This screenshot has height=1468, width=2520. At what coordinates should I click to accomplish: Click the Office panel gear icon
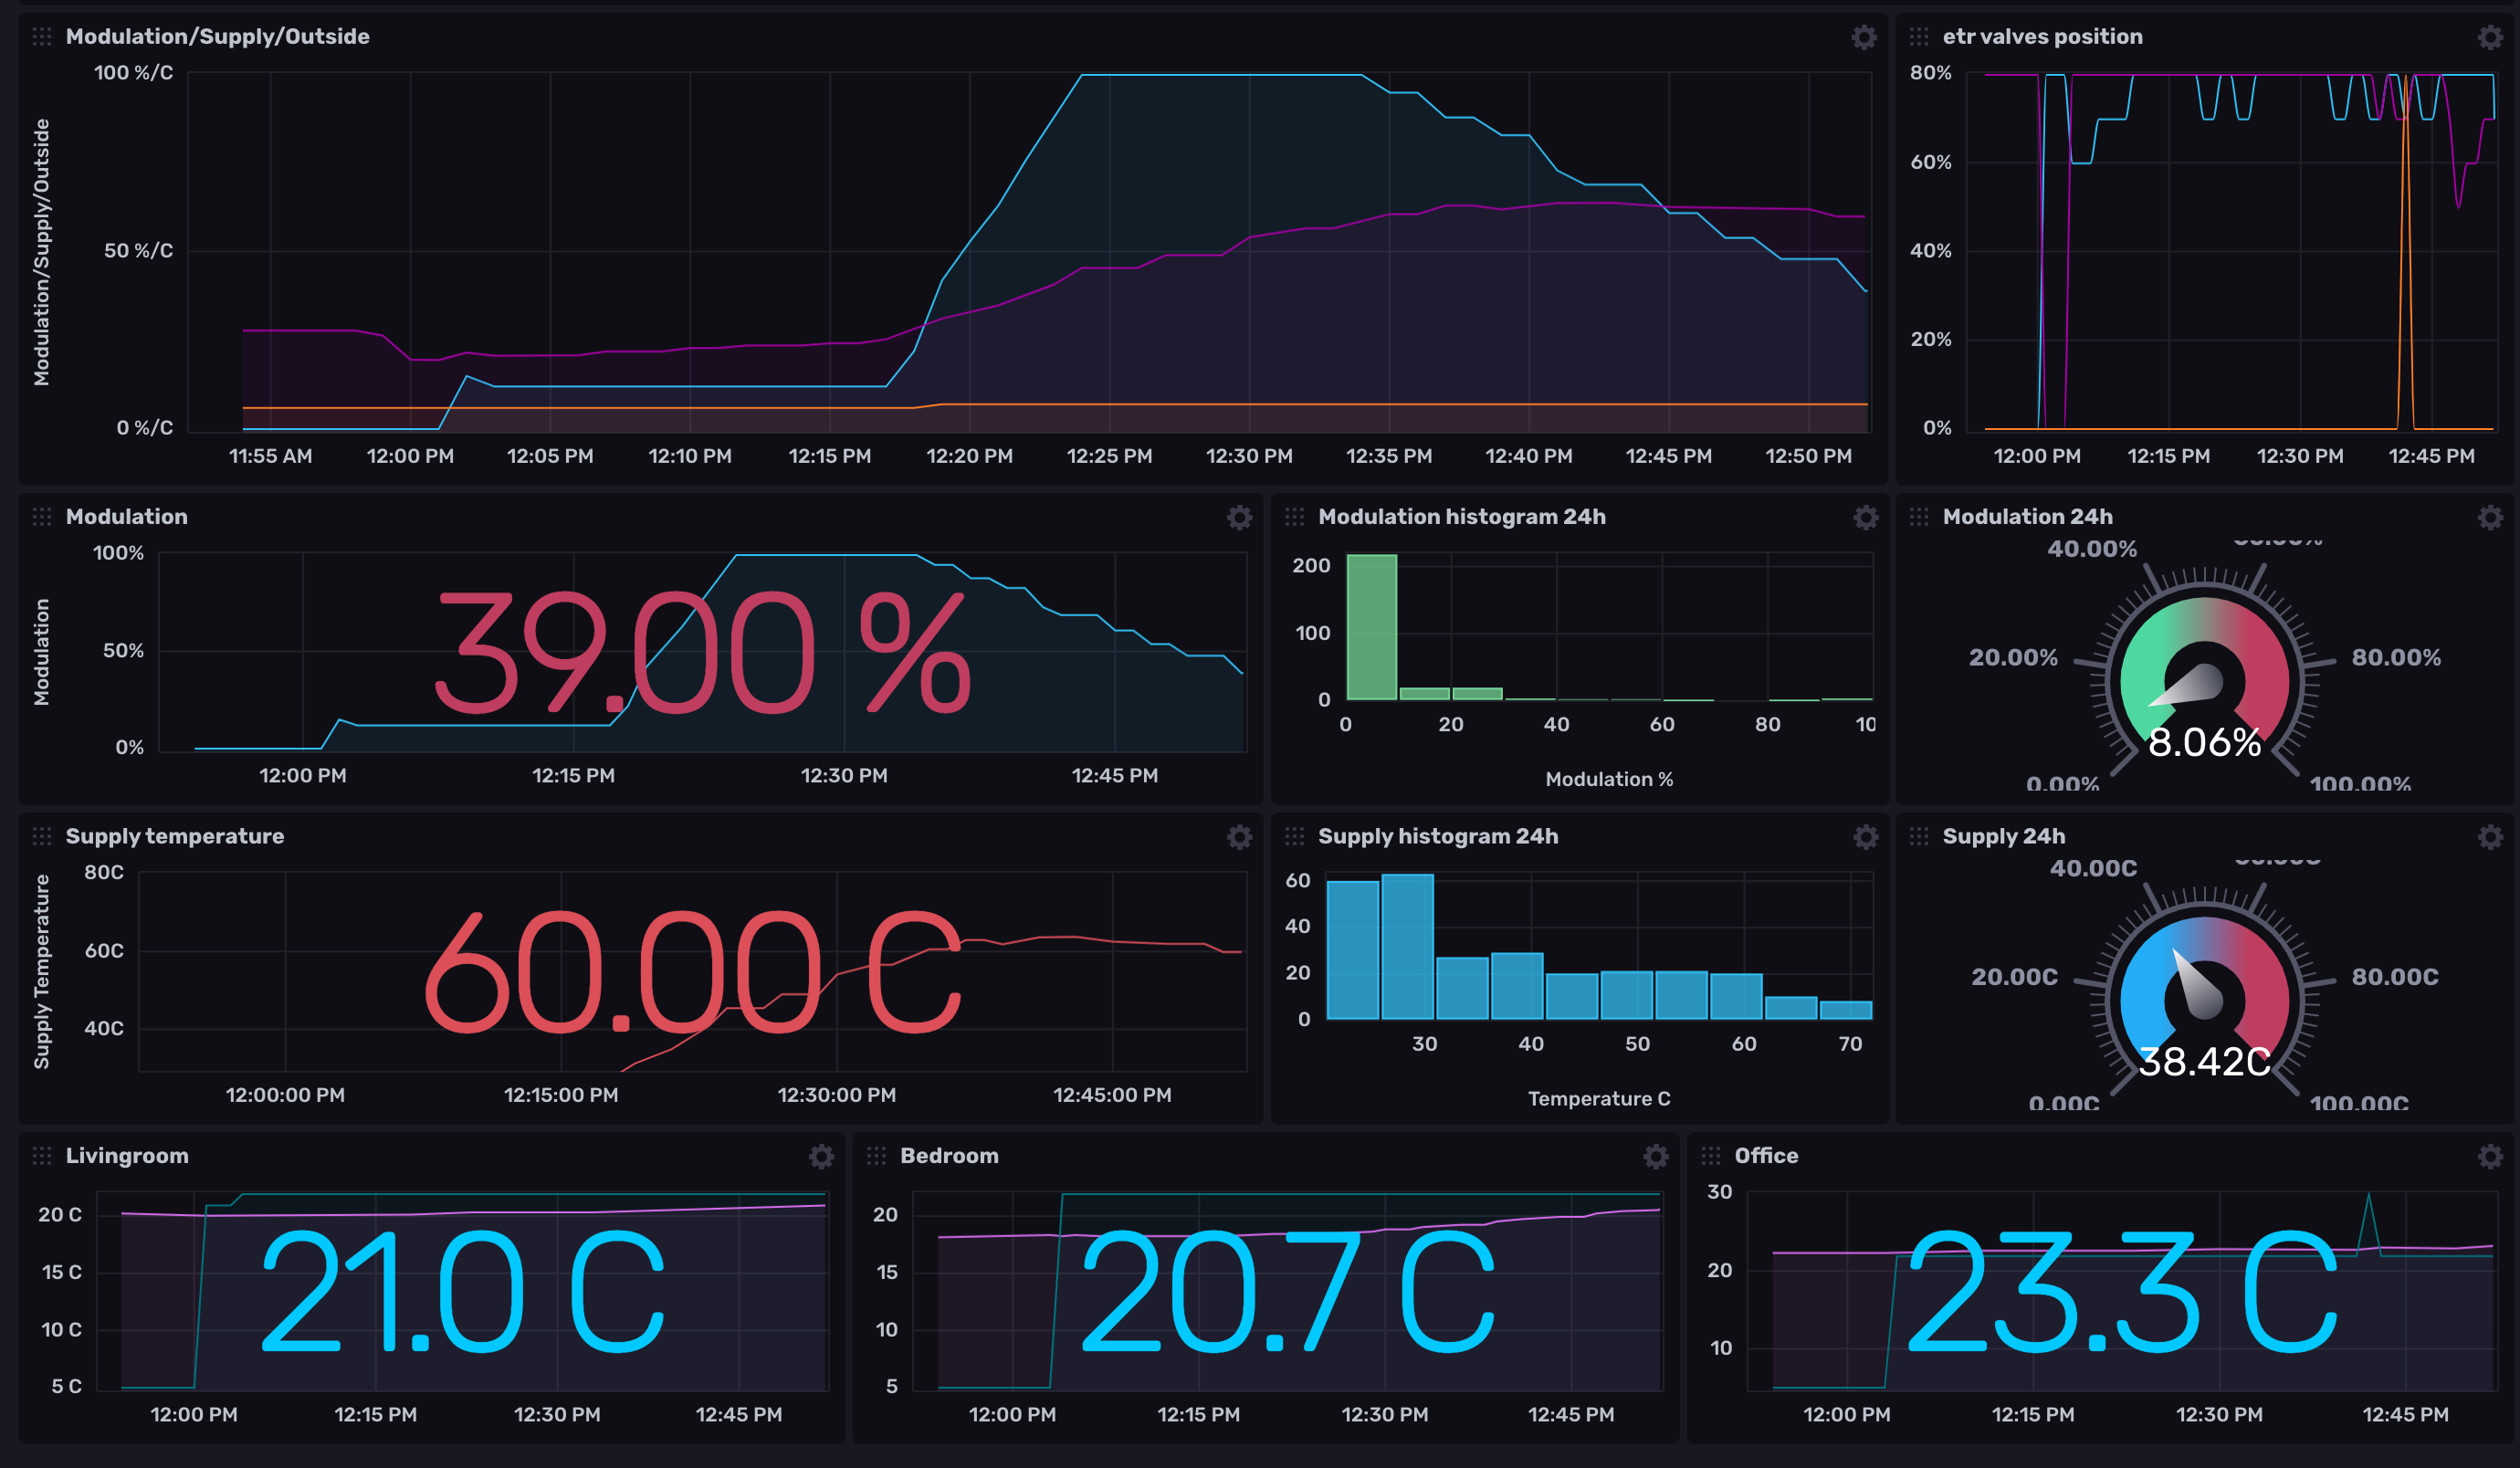[x=2489, y=1157]
